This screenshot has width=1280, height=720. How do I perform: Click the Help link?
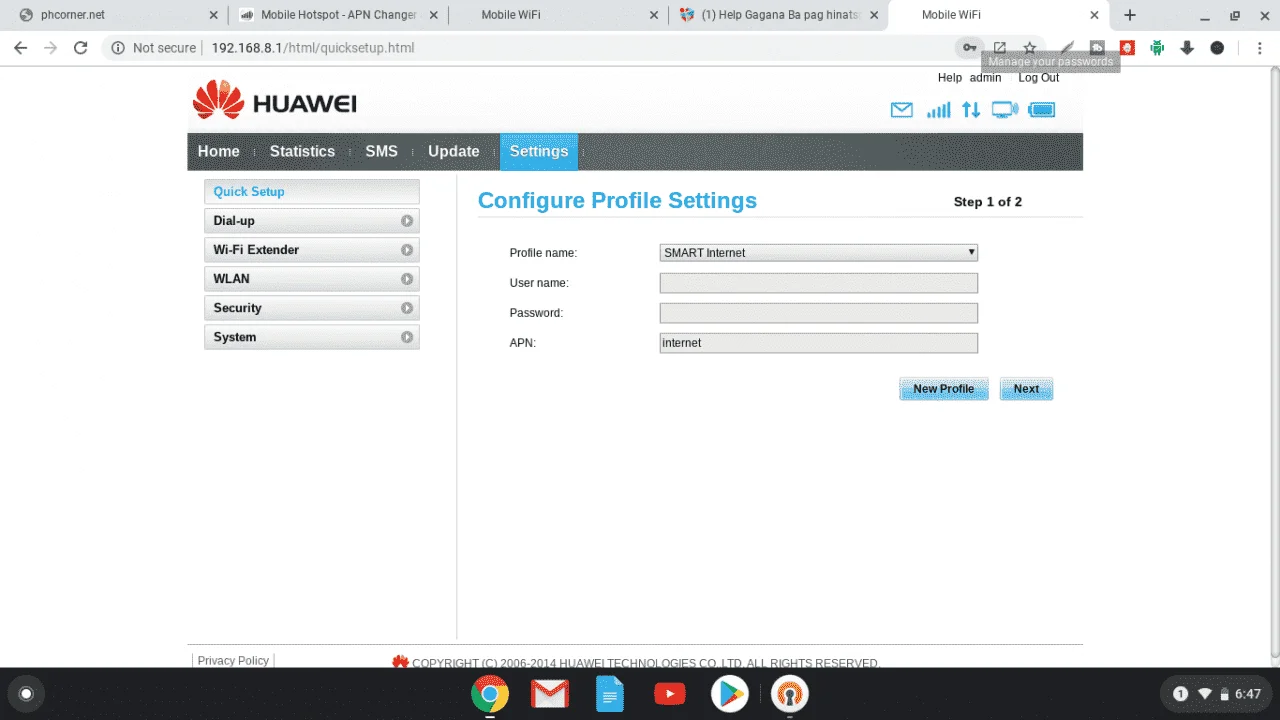(x=949, y=78)
